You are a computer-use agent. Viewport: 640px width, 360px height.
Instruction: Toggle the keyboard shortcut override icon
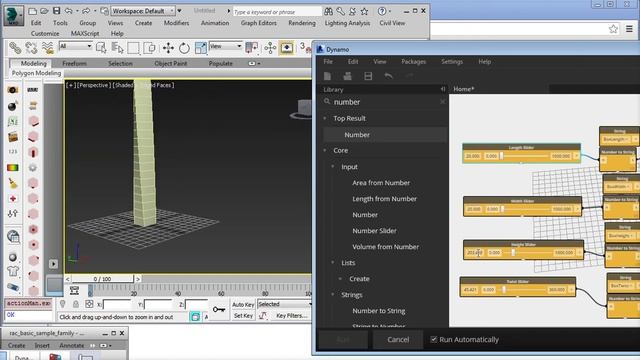(287, 48)
